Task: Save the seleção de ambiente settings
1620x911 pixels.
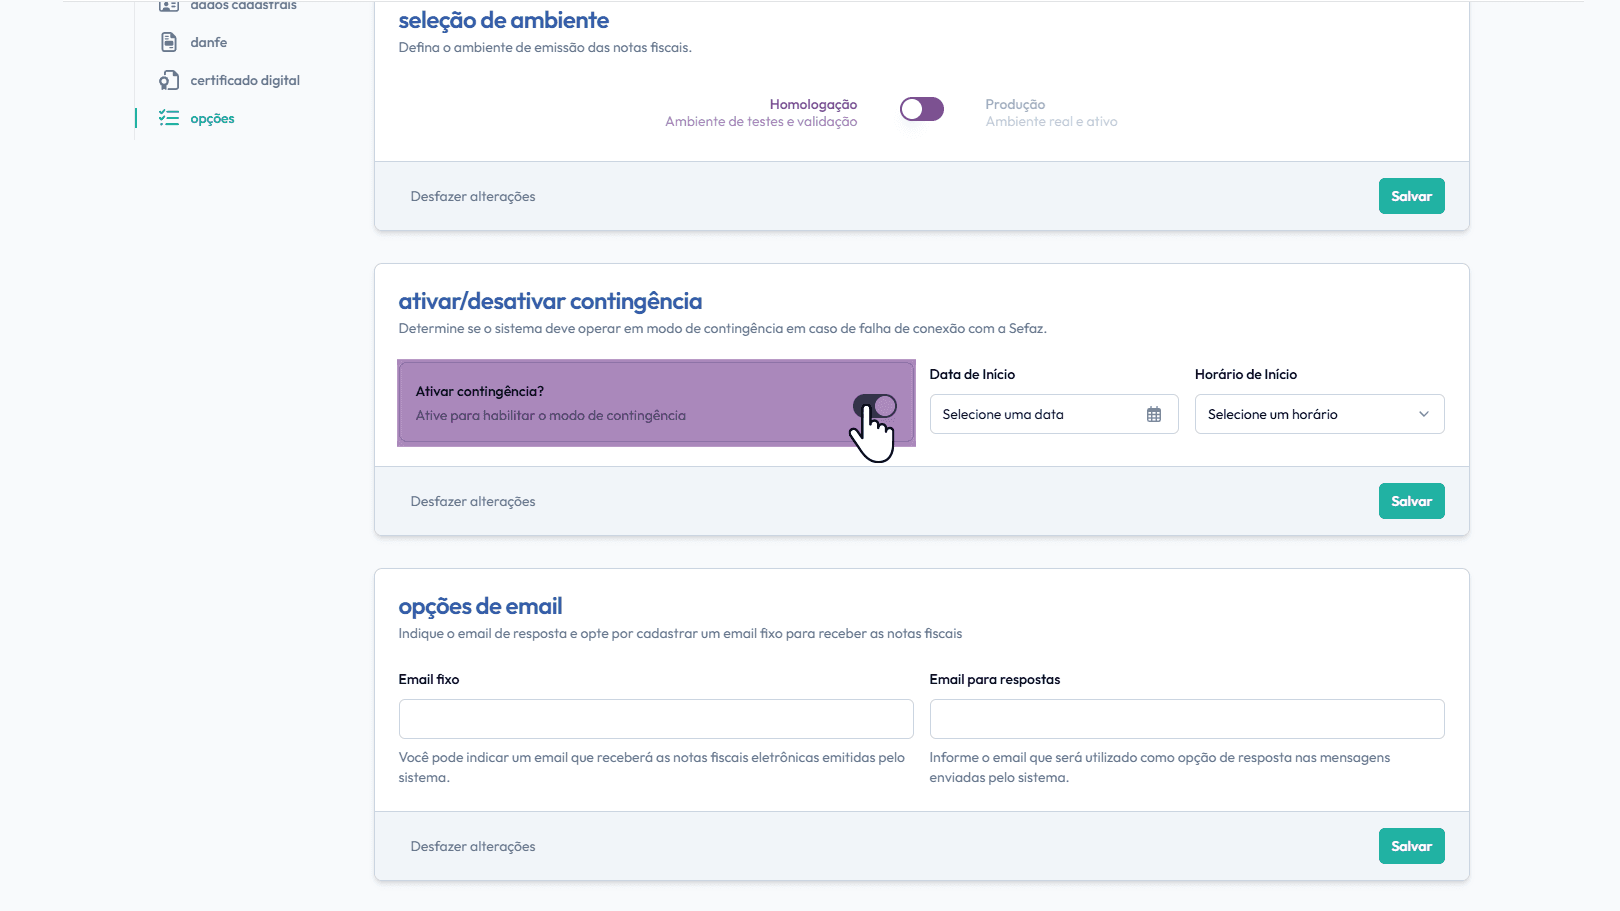Action: 1411,196
